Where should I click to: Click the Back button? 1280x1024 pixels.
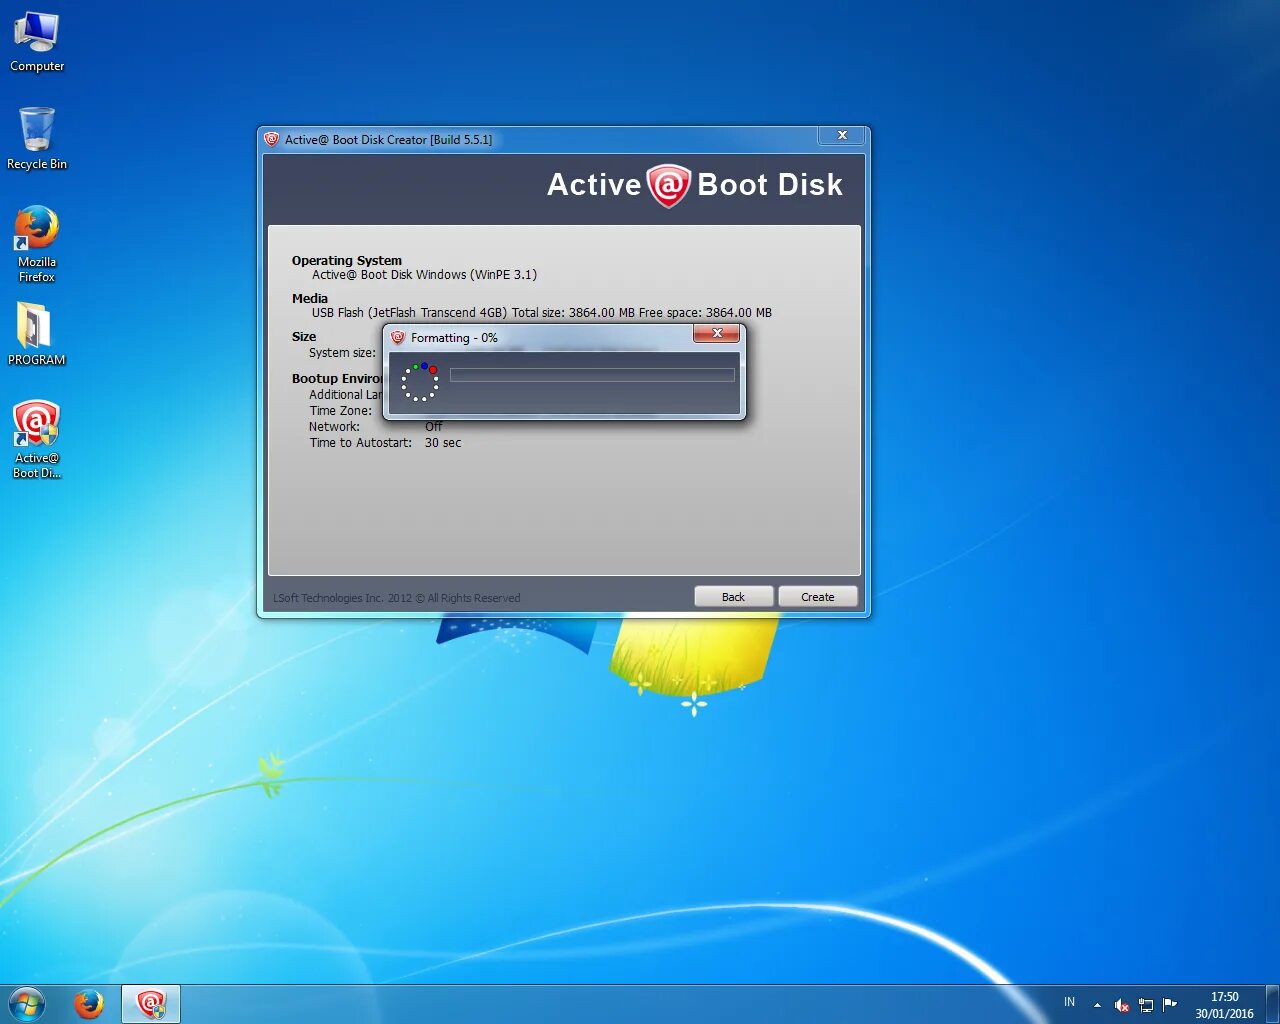pos(733,597)
